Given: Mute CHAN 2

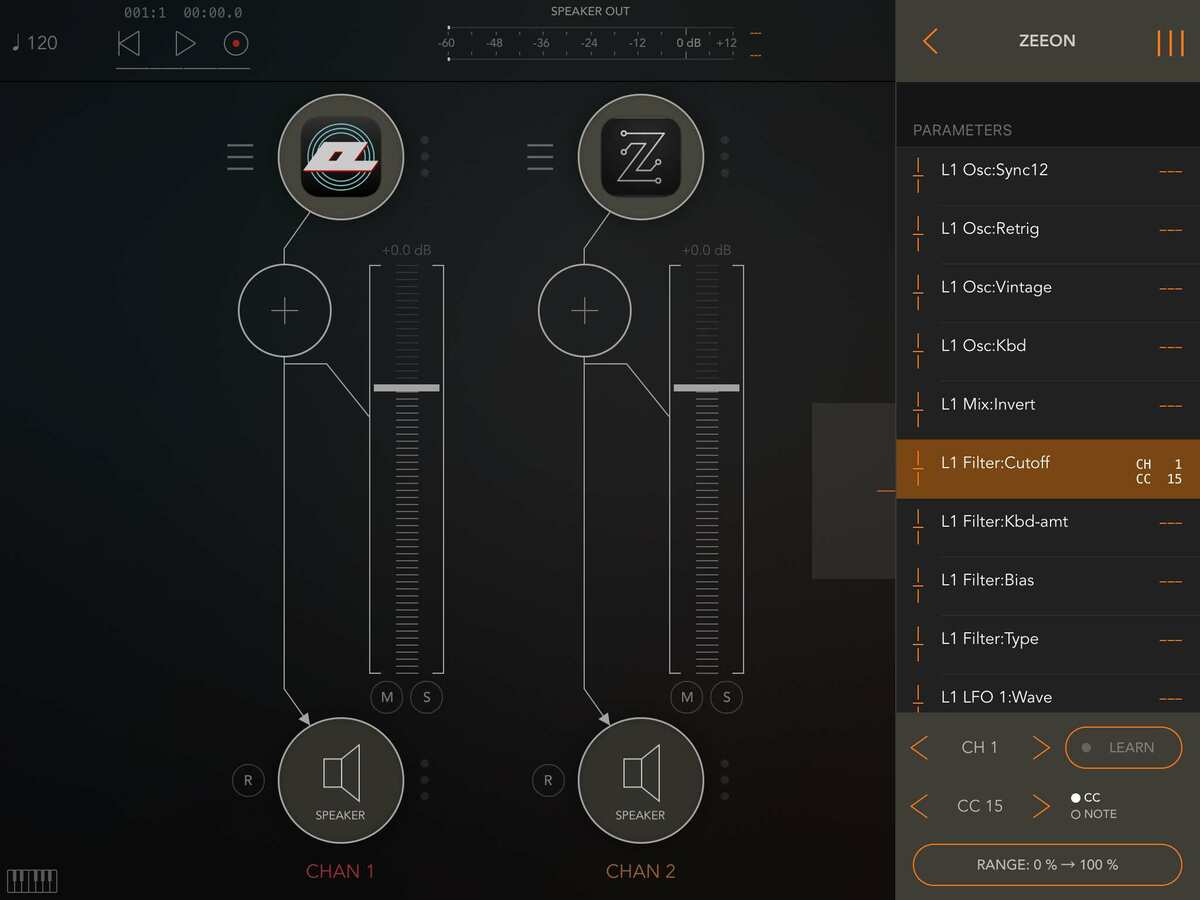Looking at the screenshot, I should click(x=687, y=697).
